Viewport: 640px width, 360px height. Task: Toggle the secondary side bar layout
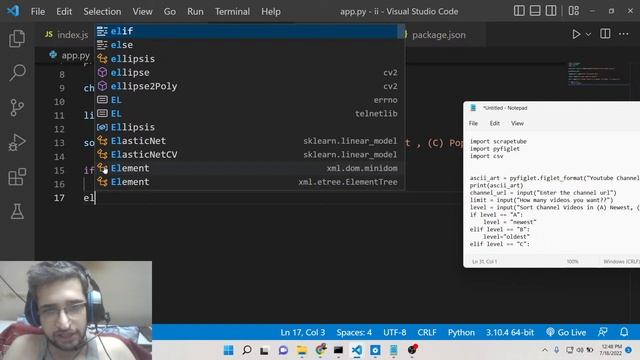(551, 11)
